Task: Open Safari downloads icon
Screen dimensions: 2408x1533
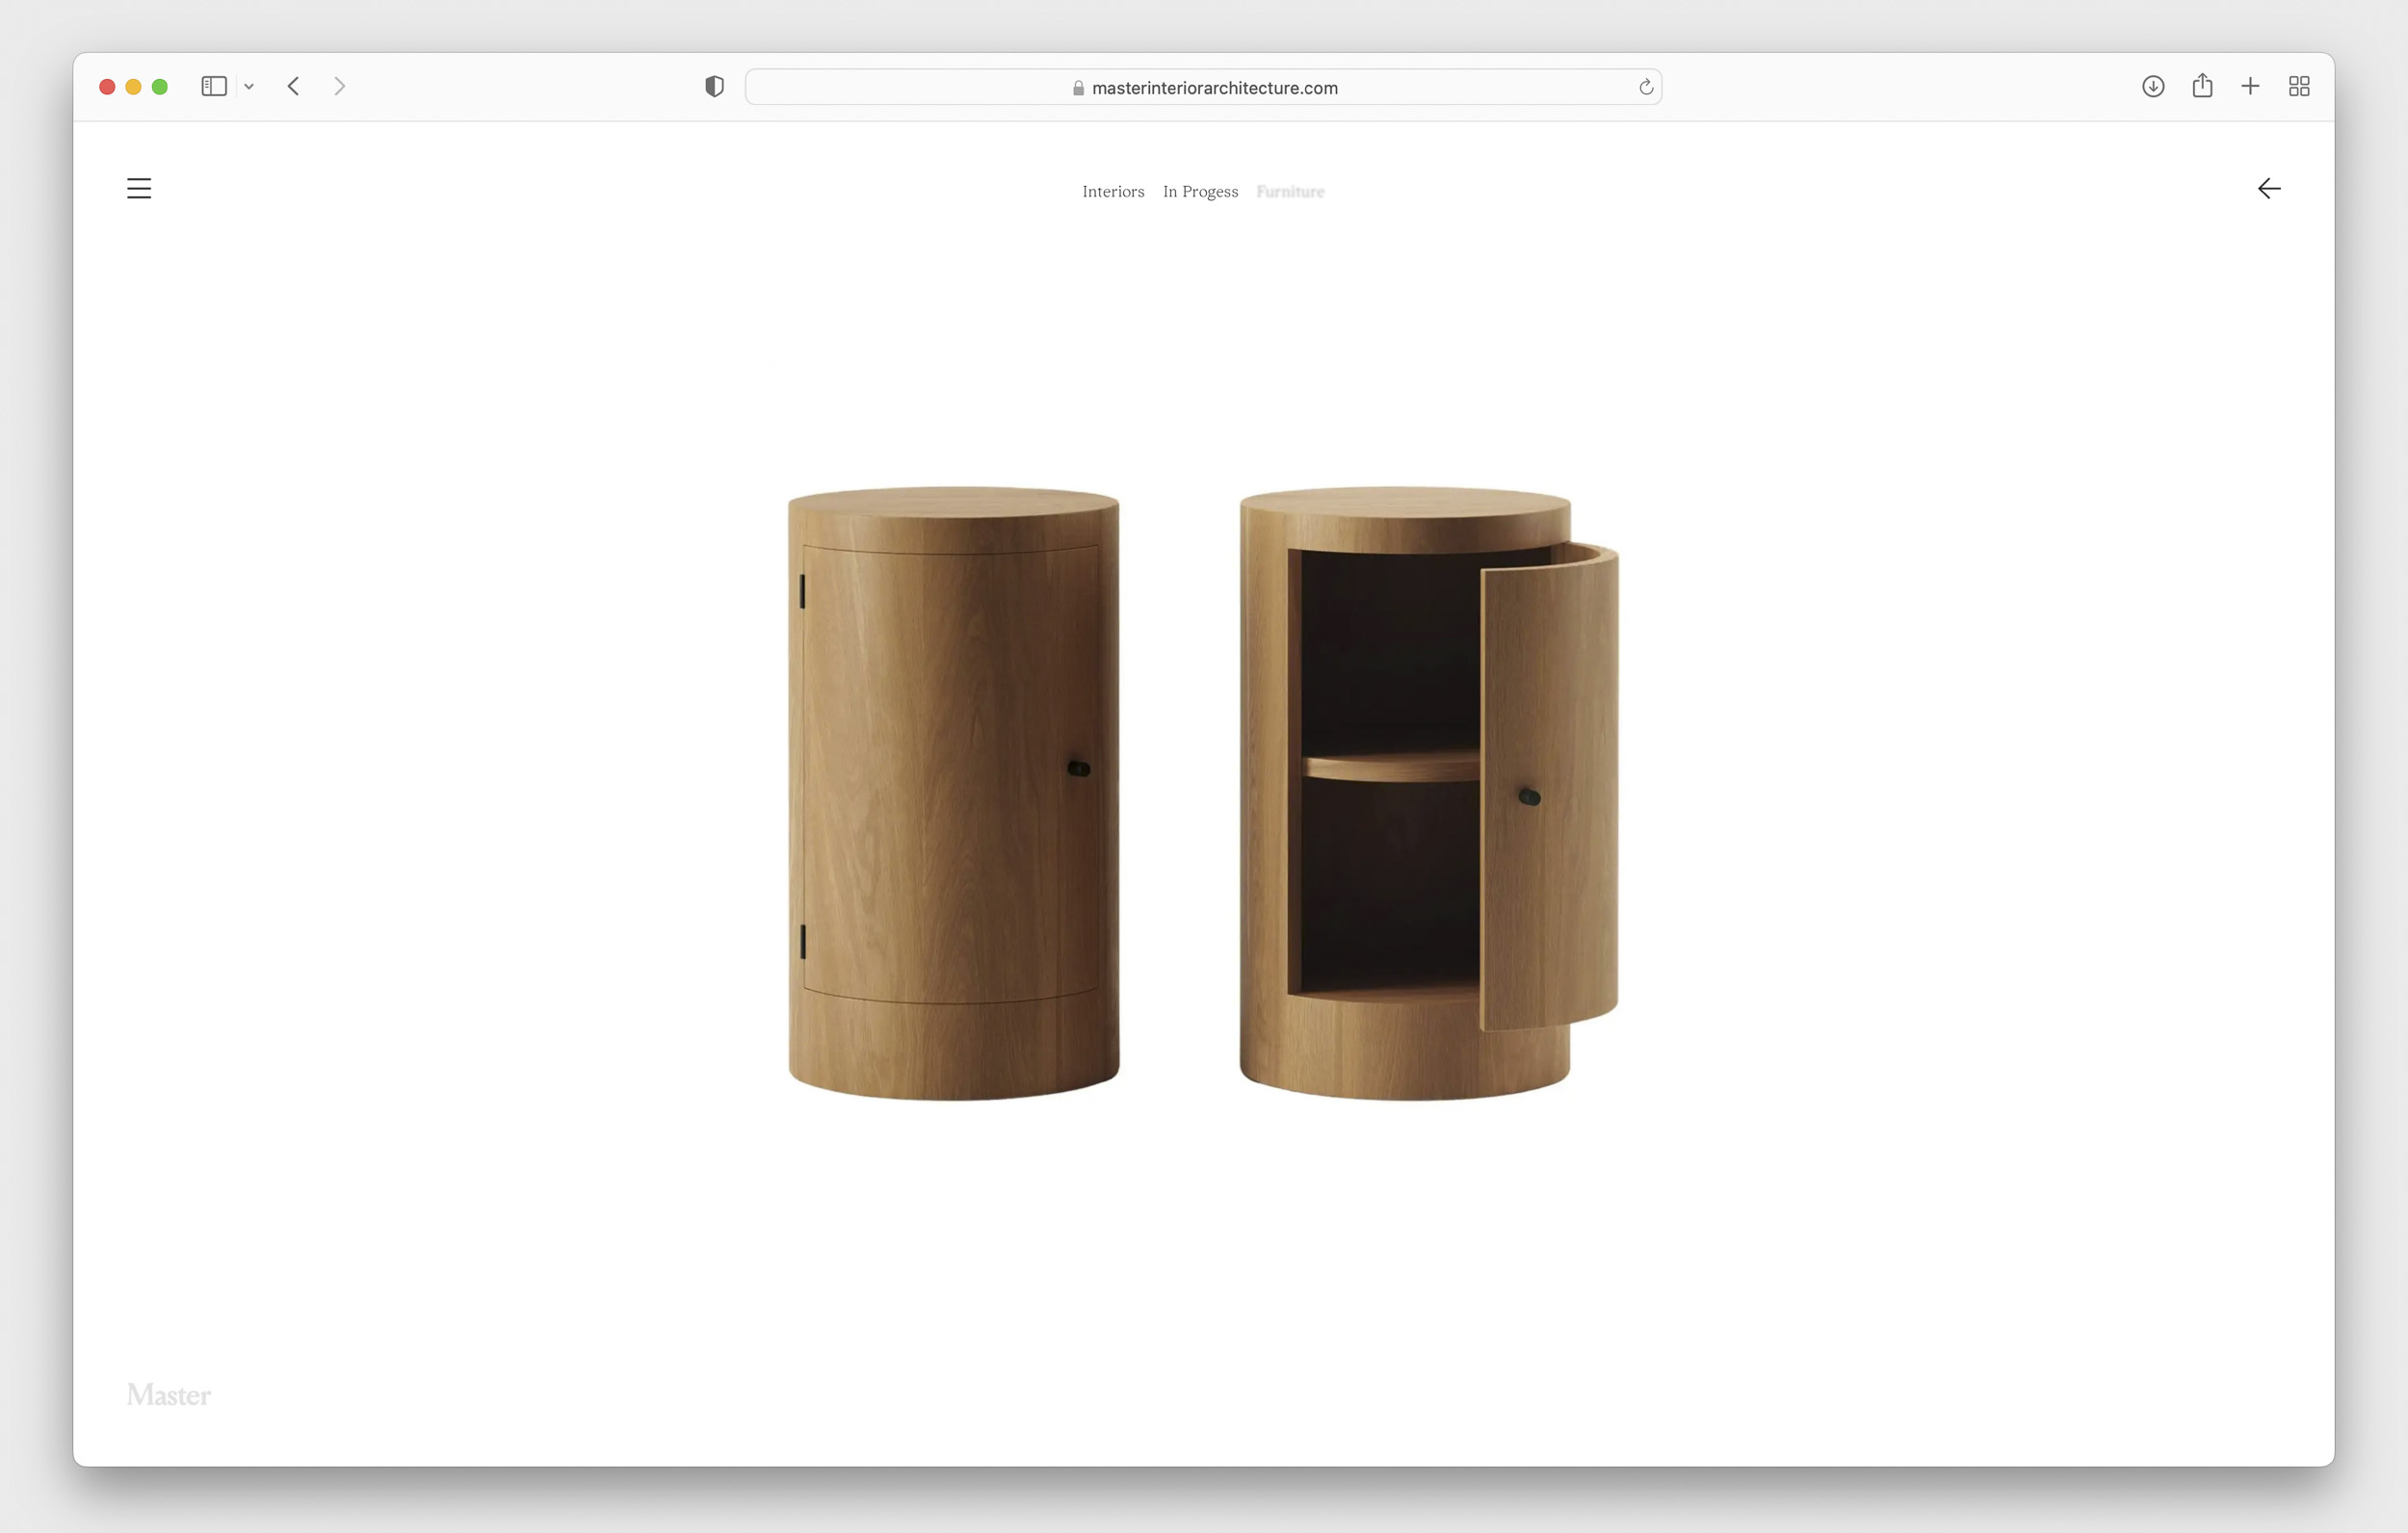Action: click(x=2153, y=87)
